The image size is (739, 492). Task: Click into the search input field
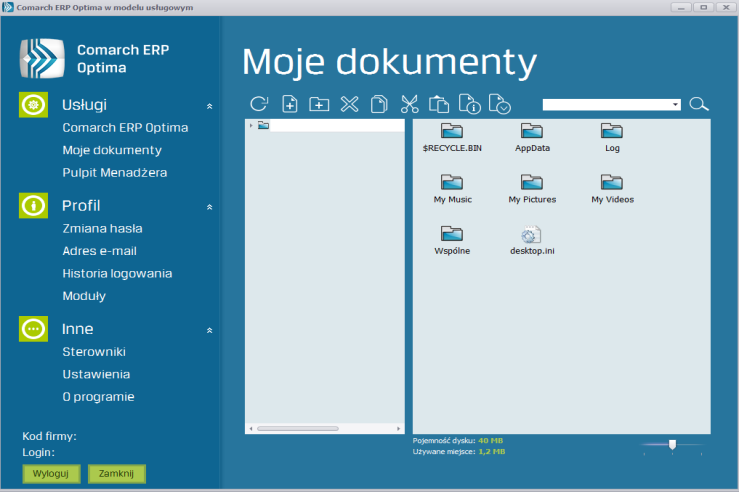click(607, 104)
